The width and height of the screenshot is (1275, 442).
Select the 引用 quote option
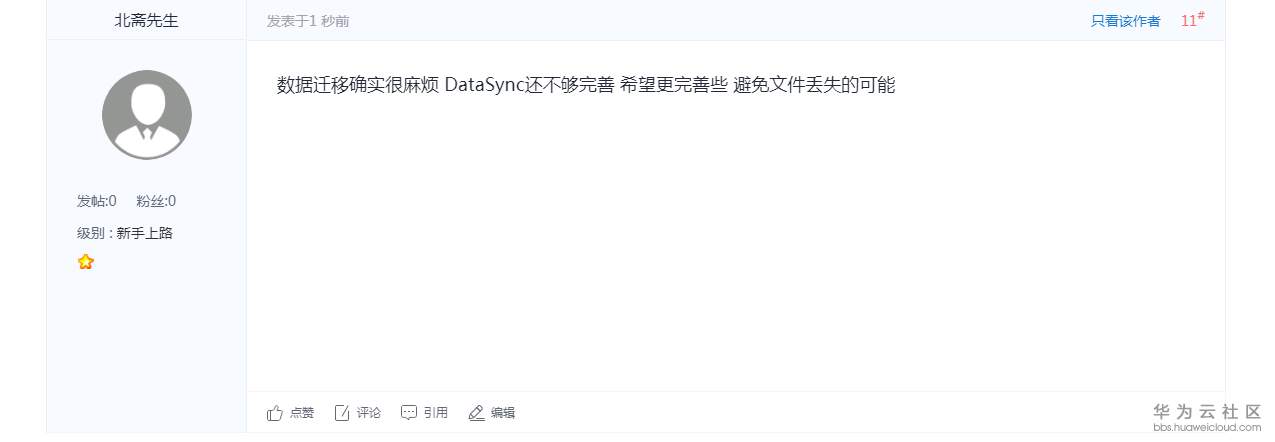pos(436,413)
